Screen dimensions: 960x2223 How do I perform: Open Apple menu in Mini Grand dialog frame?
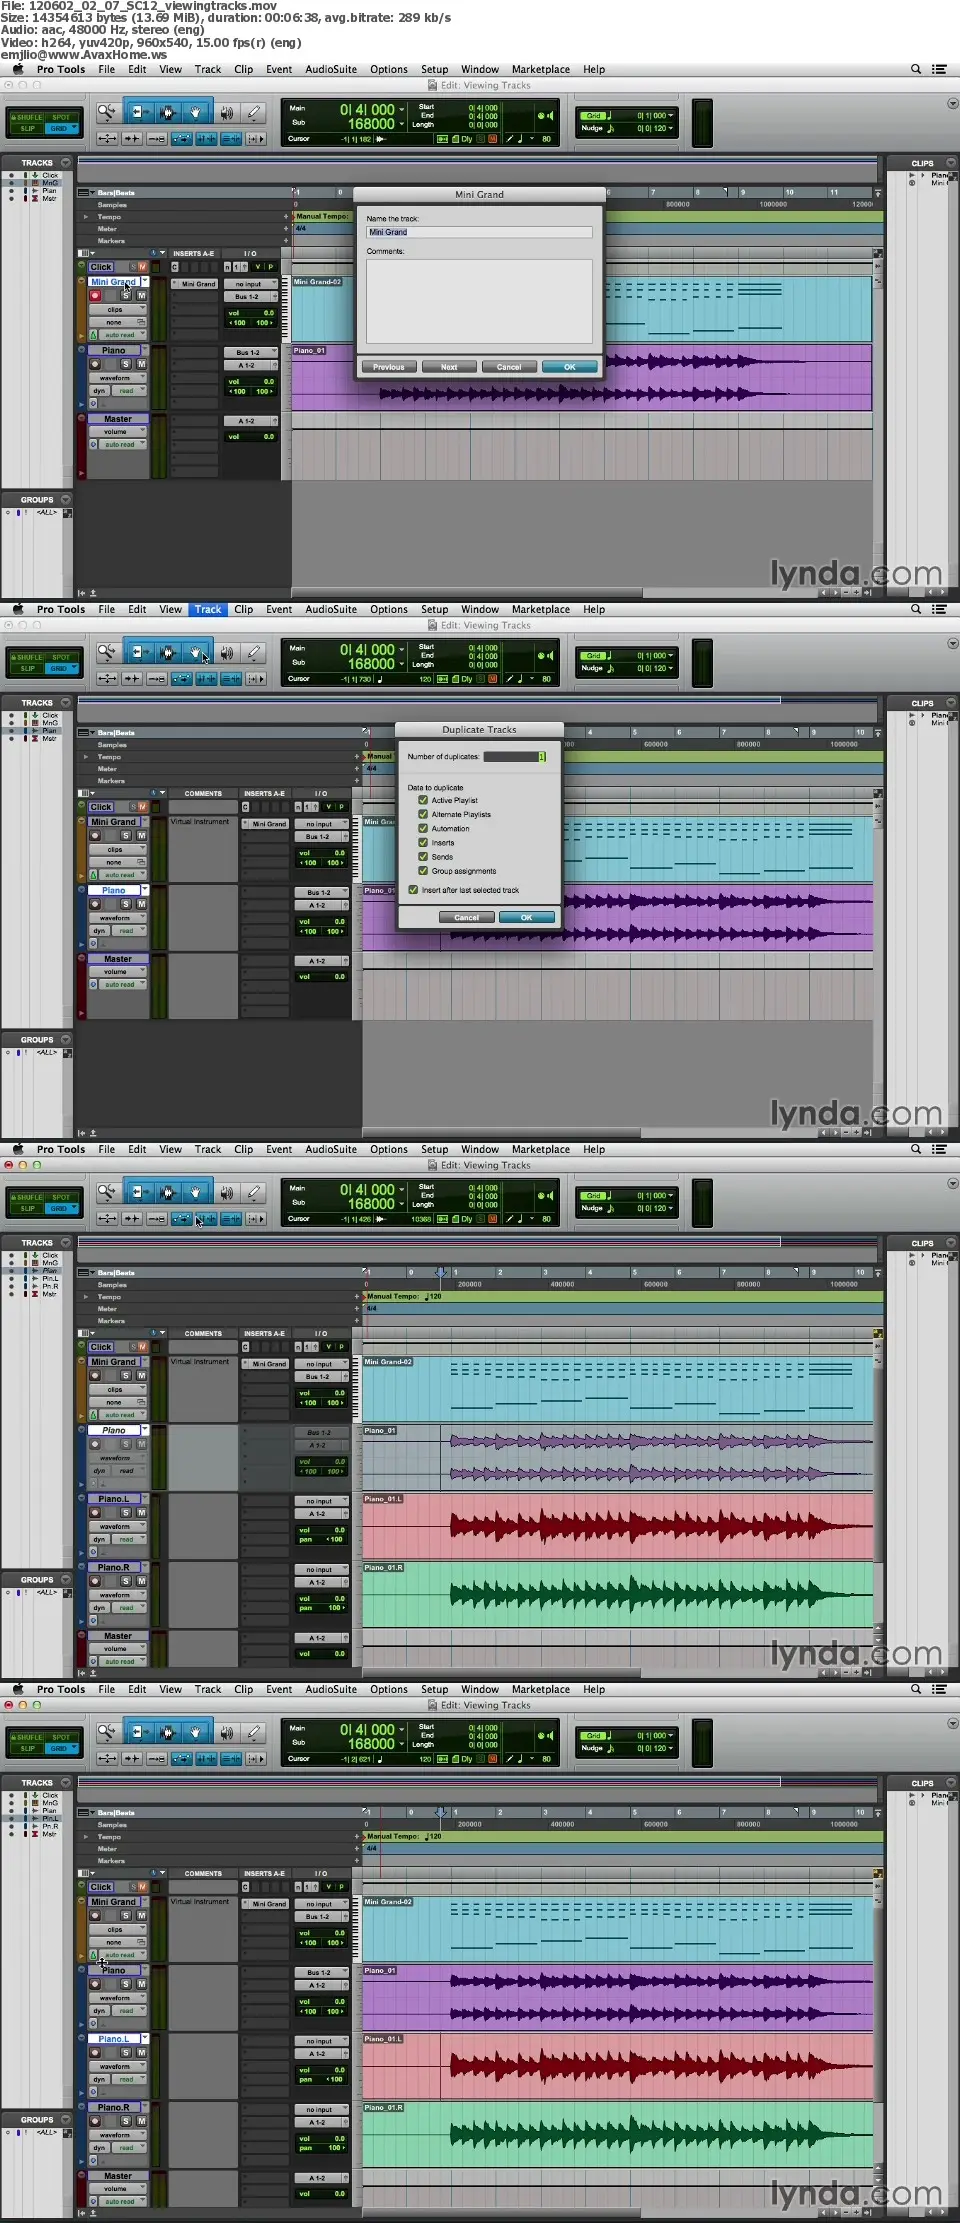click(17, 69)
